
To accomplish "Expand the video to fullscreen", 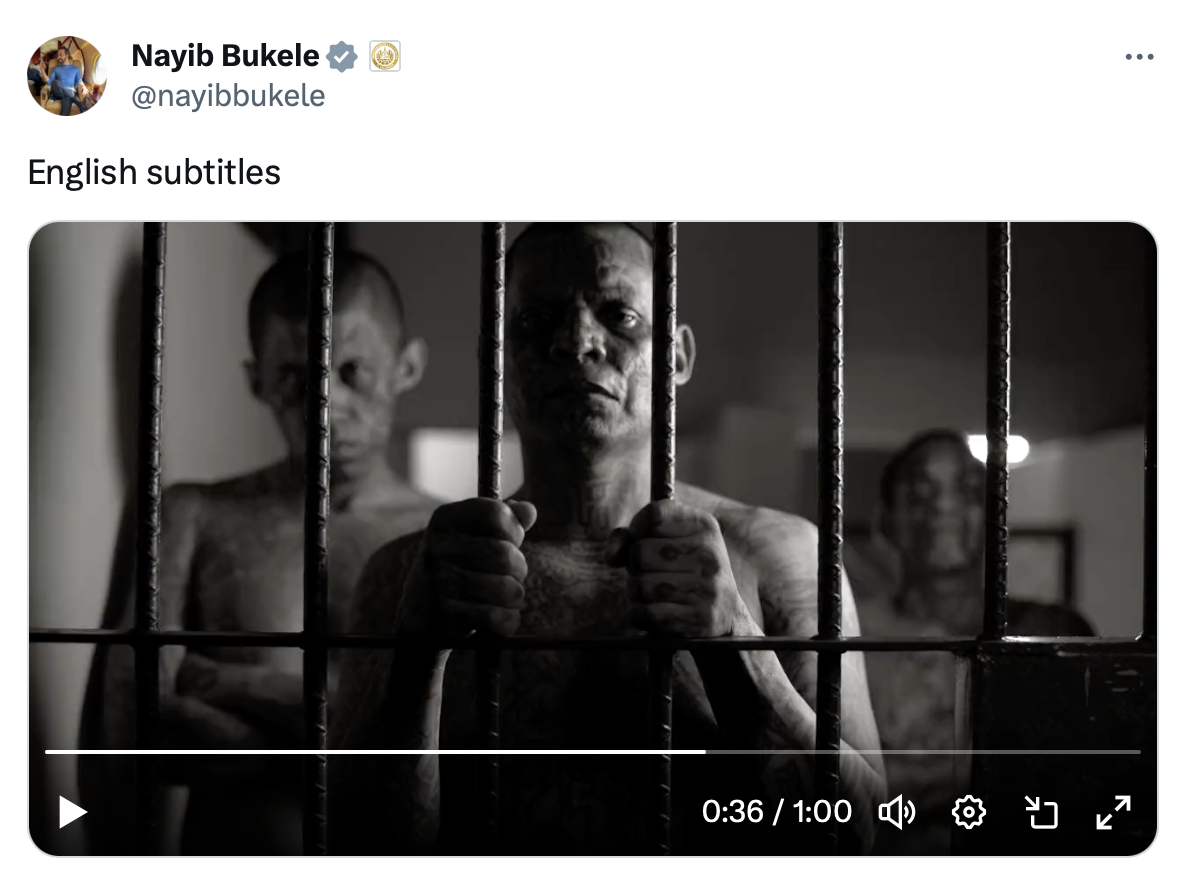I will [x=1114, y=812].
